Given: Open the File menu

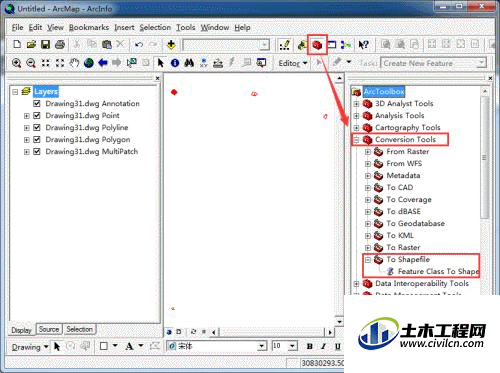Looking at the screenshot, I should (x=17, y=27).
